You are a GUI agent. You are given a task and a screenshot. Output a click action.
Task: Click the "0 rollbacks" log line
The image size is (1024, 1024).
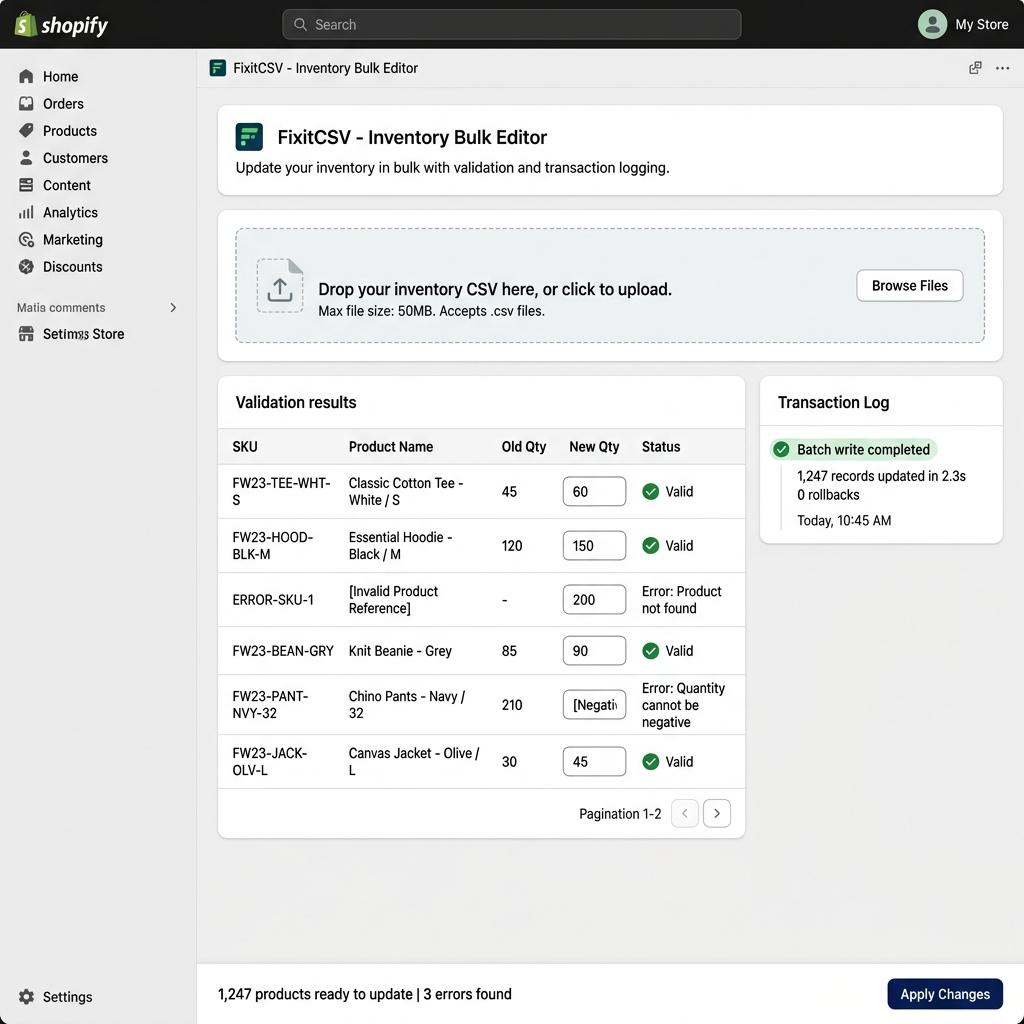(828, 495)
